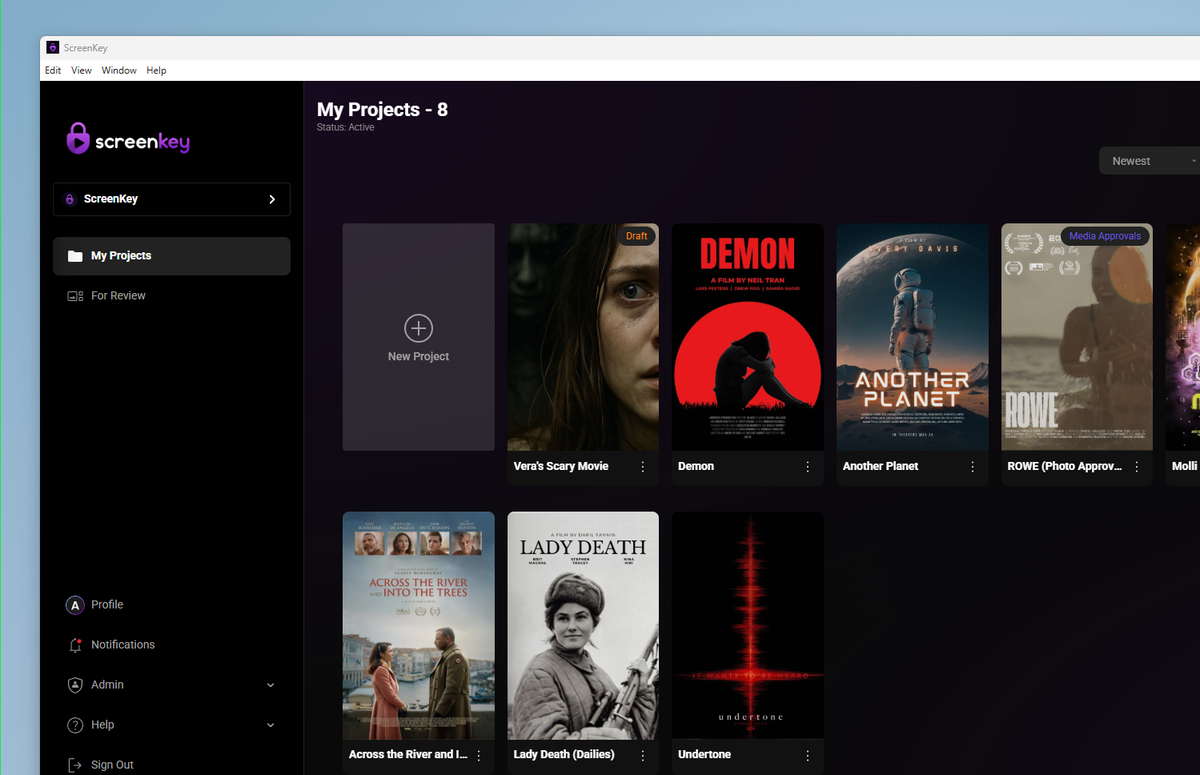Click the 'My Projects - 8' heading

(382, 110)
